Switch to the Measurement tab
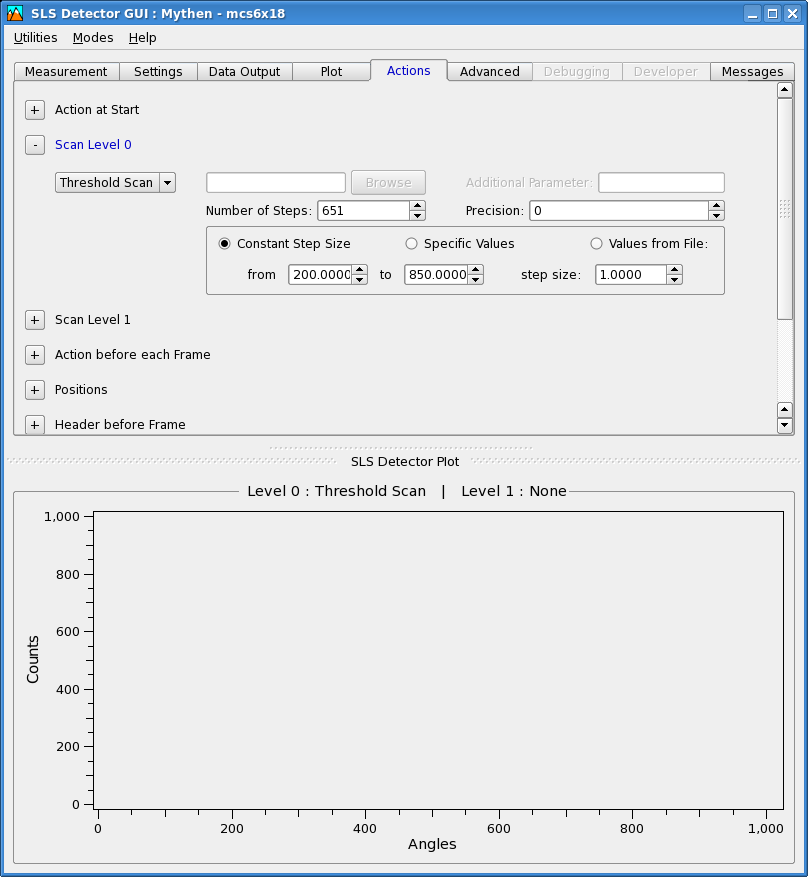The width and height of the screenshot is (808, 877). coord(66,72)
